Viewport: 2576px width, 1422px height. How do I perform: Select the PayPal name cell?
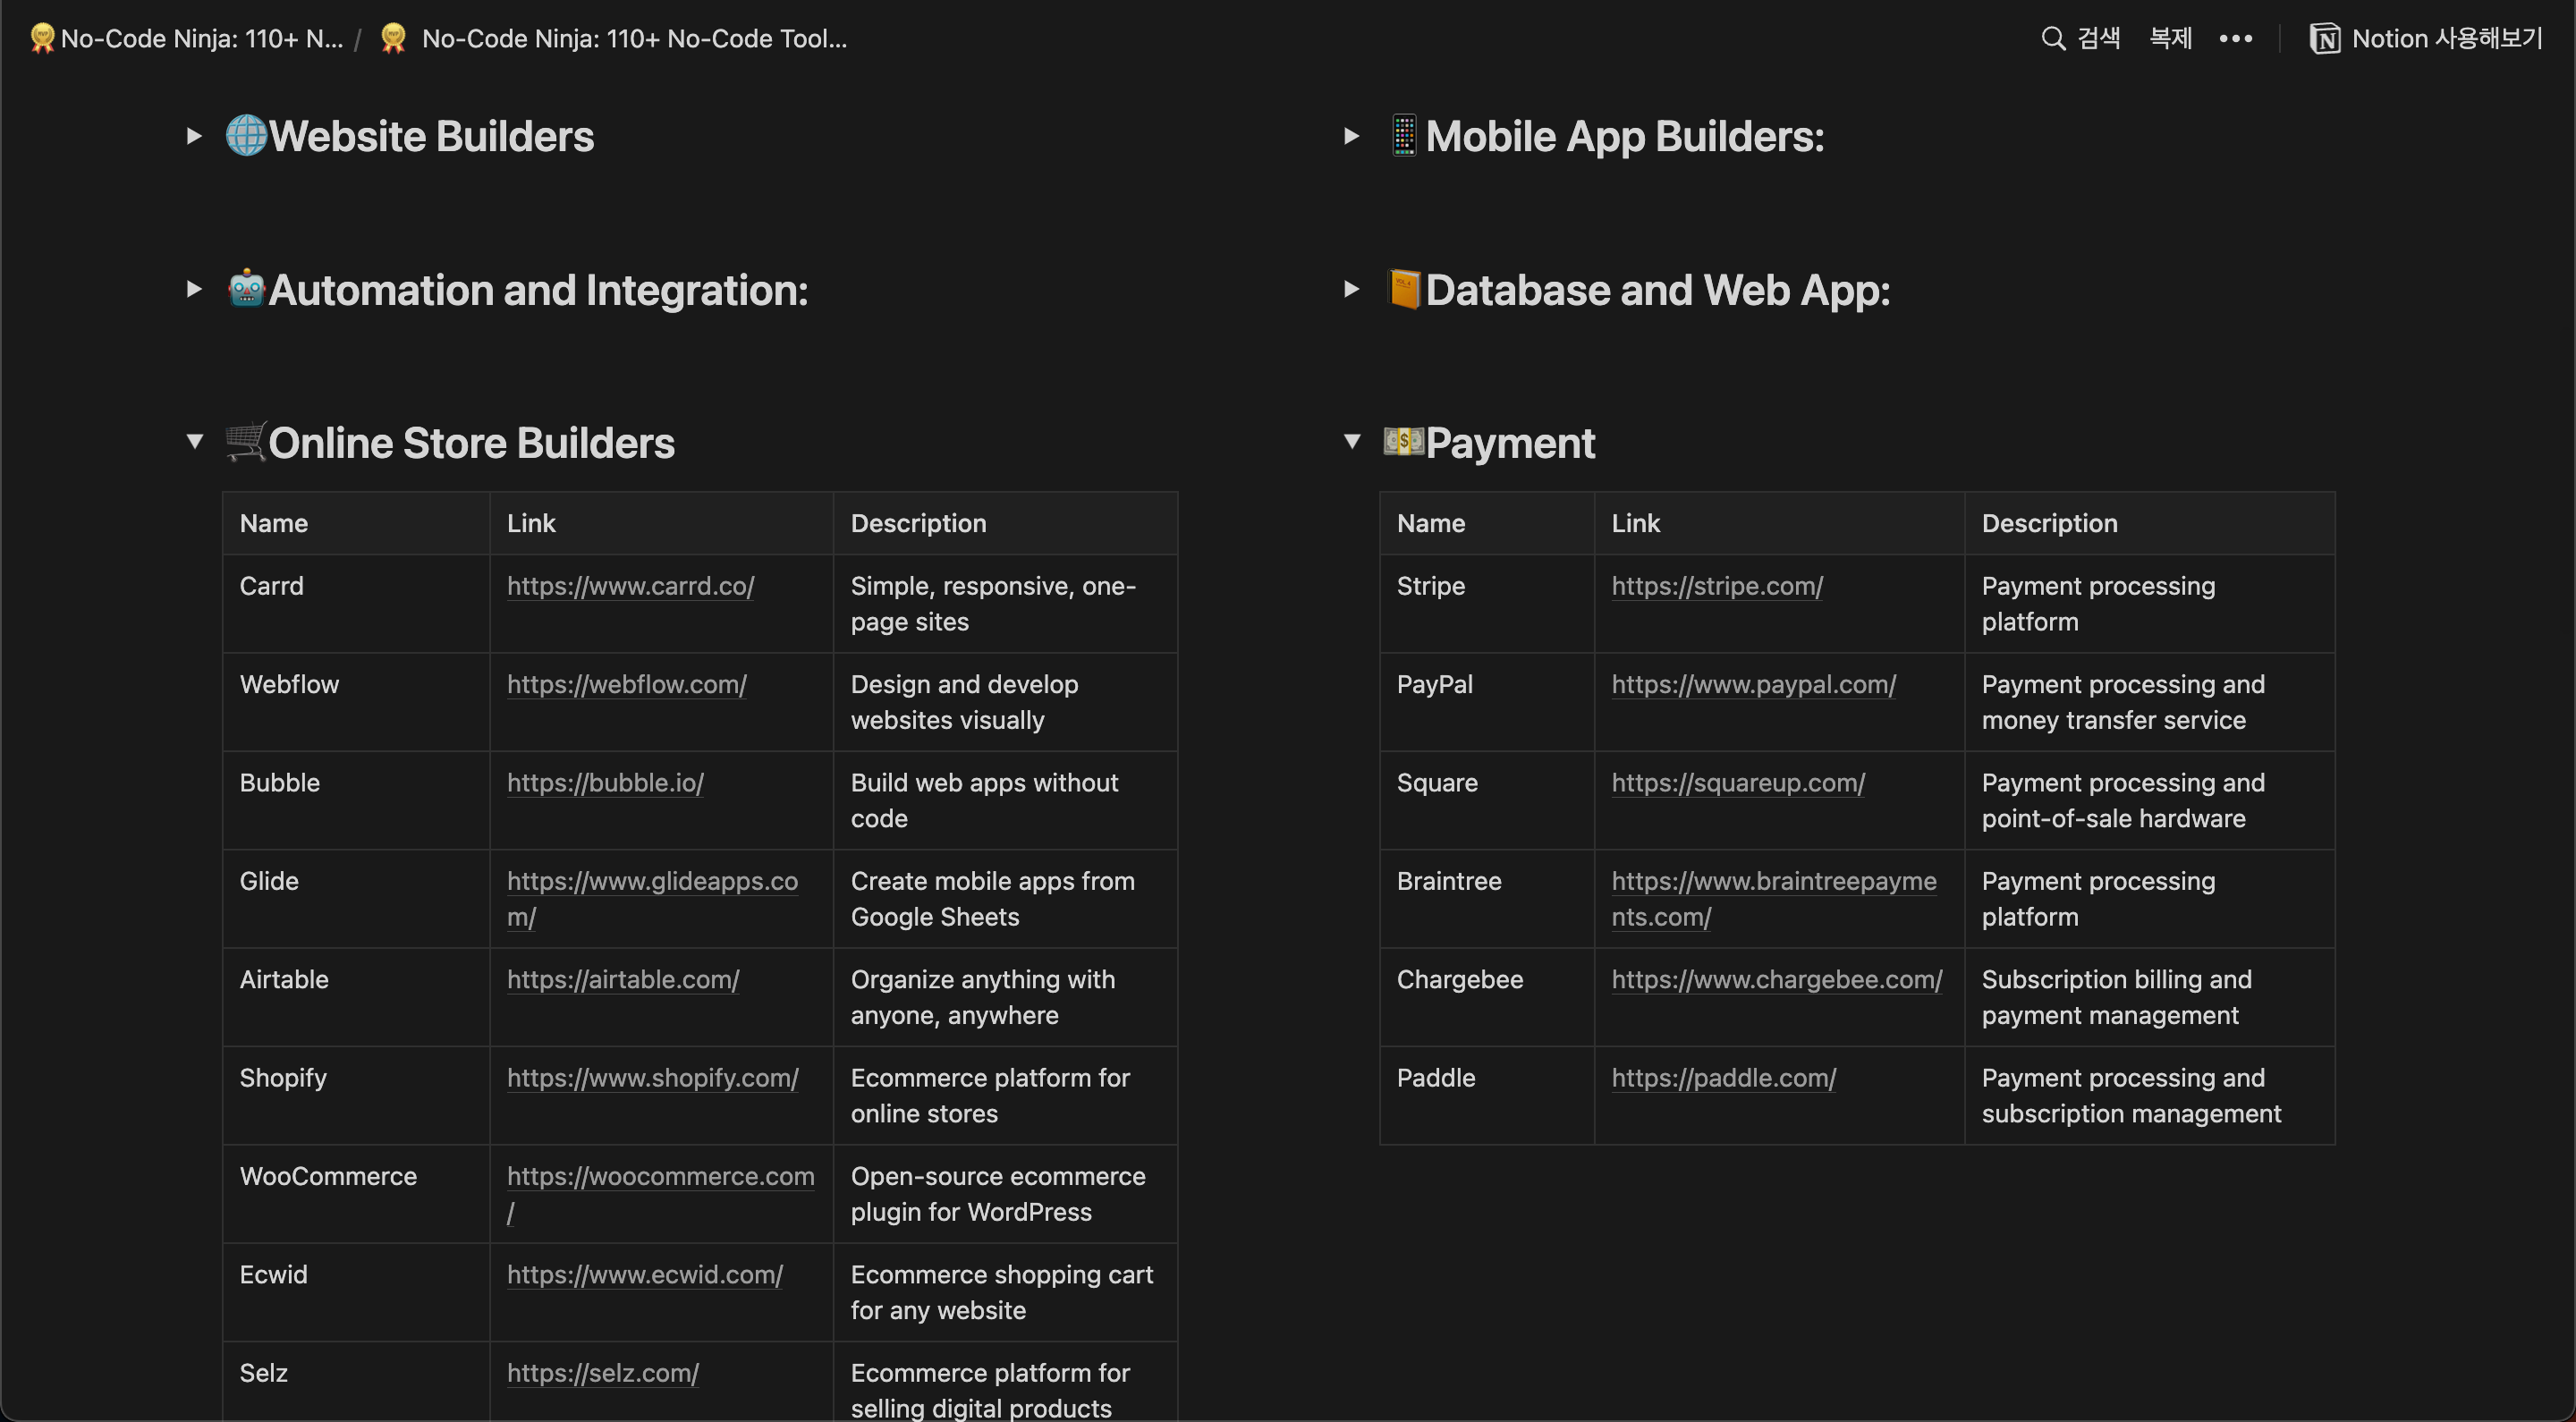pyautogui.click(x=1487, y=702)
